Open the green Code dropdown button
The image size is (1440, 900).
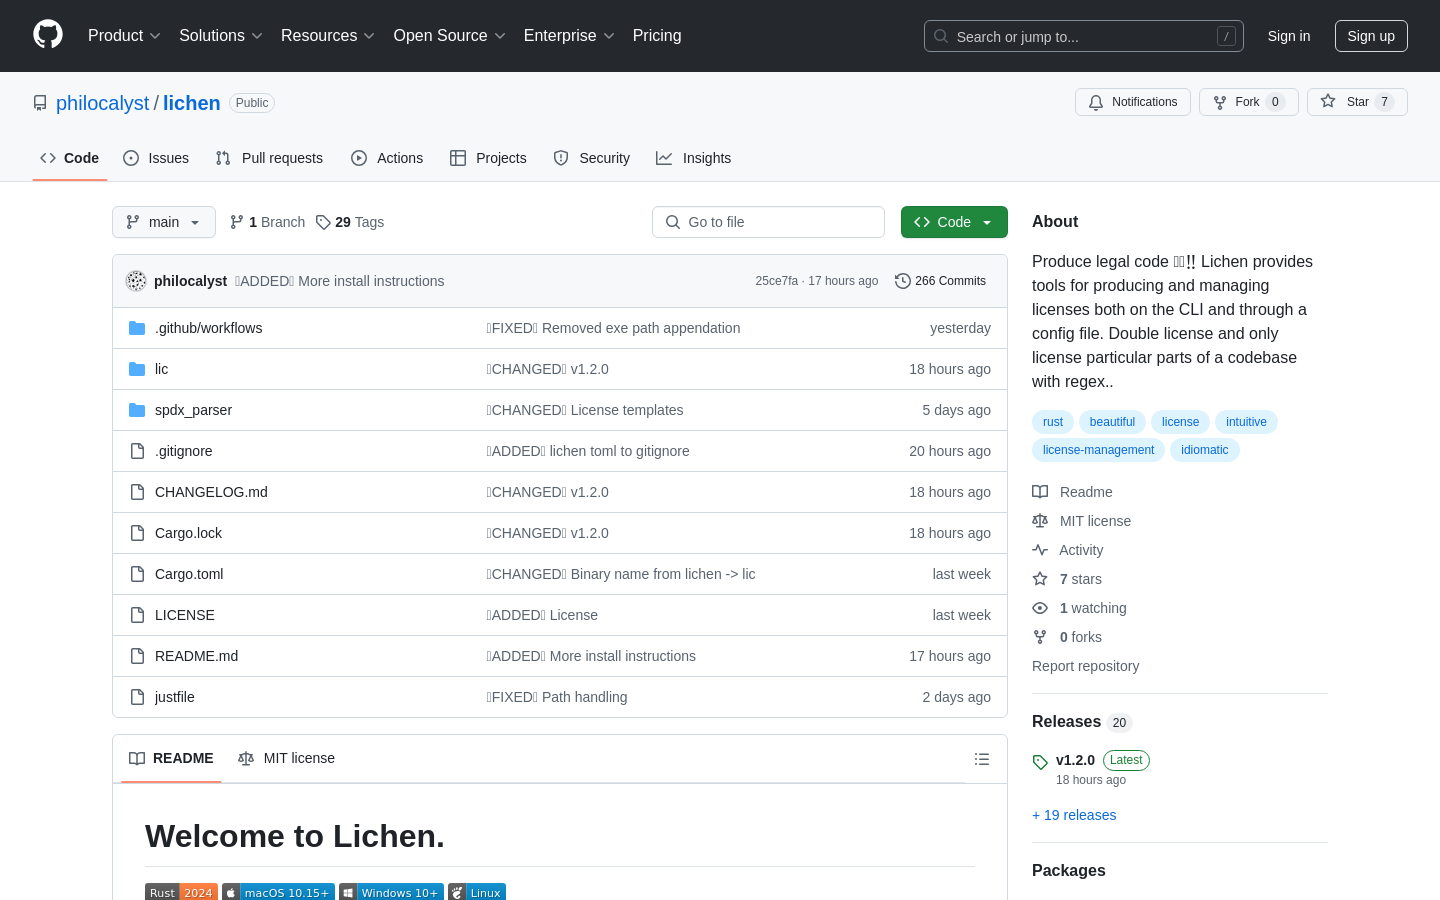tap(954, 222)
